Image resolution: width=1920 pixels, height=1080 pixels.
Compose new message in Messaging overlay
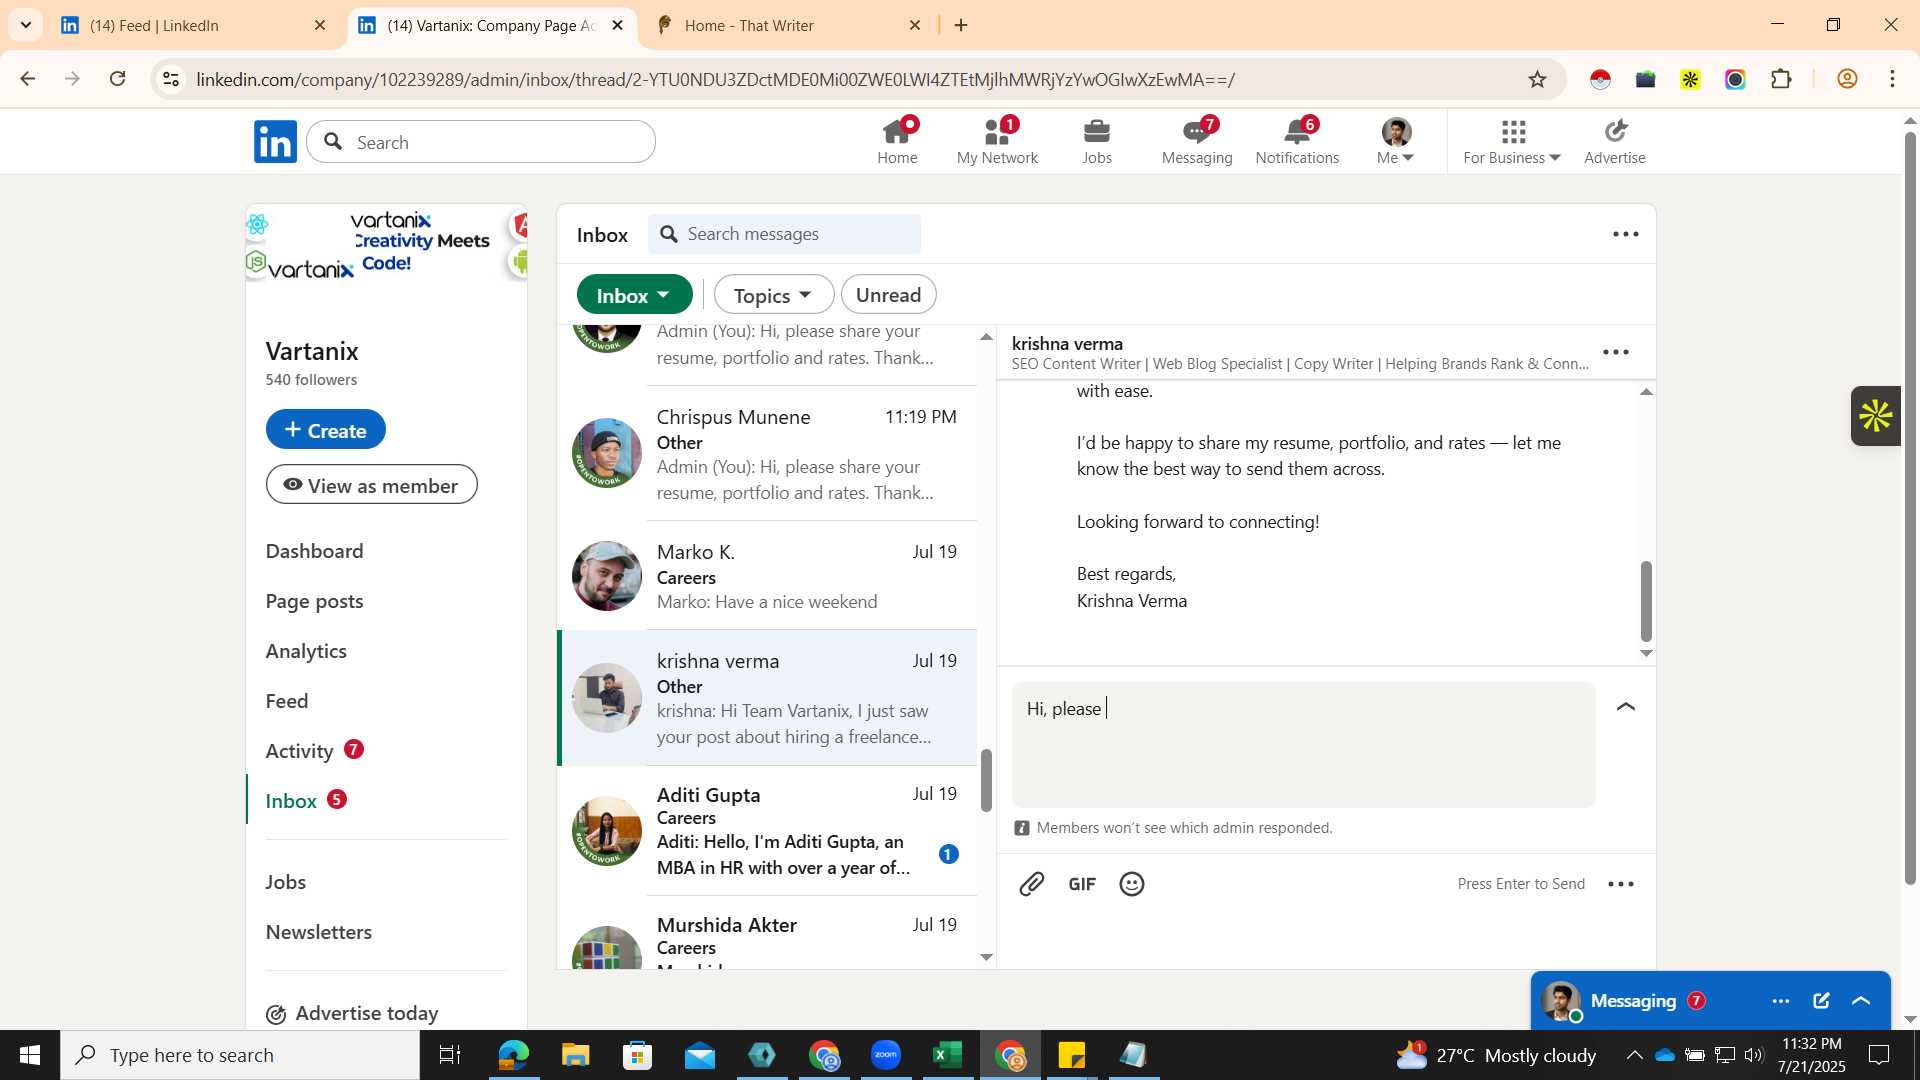click(1821, 1001)
